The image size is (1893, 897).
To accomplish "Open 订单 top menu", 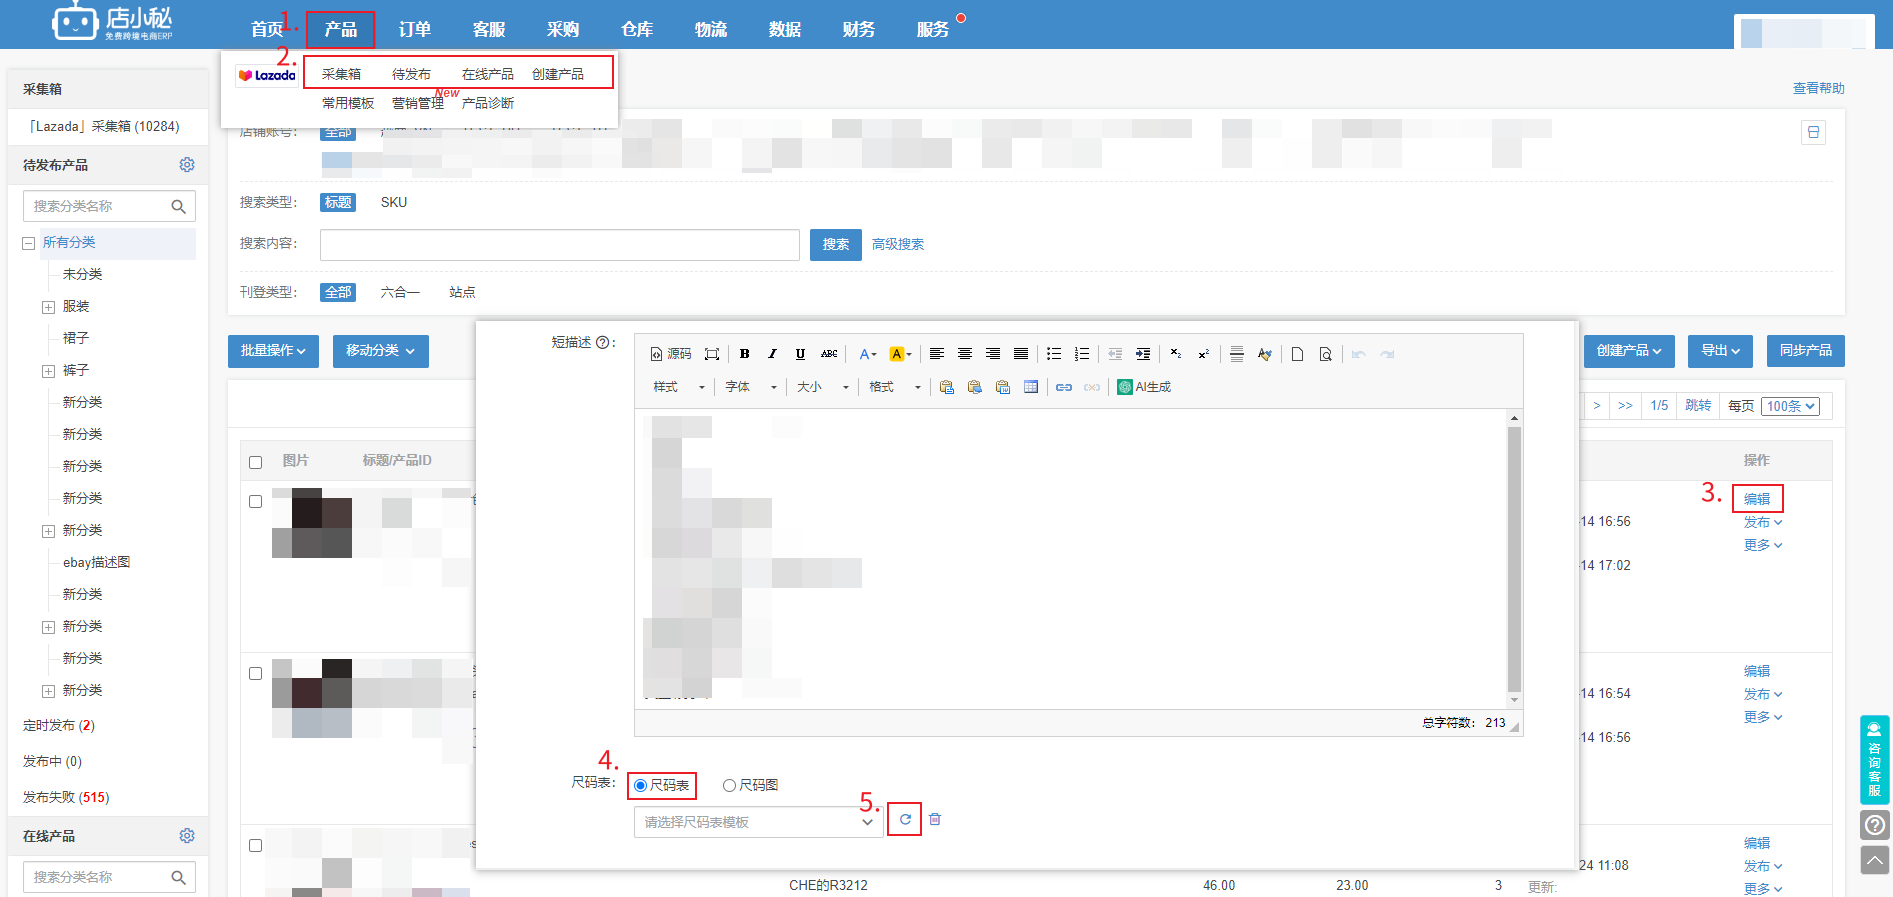I will (415, 29).
